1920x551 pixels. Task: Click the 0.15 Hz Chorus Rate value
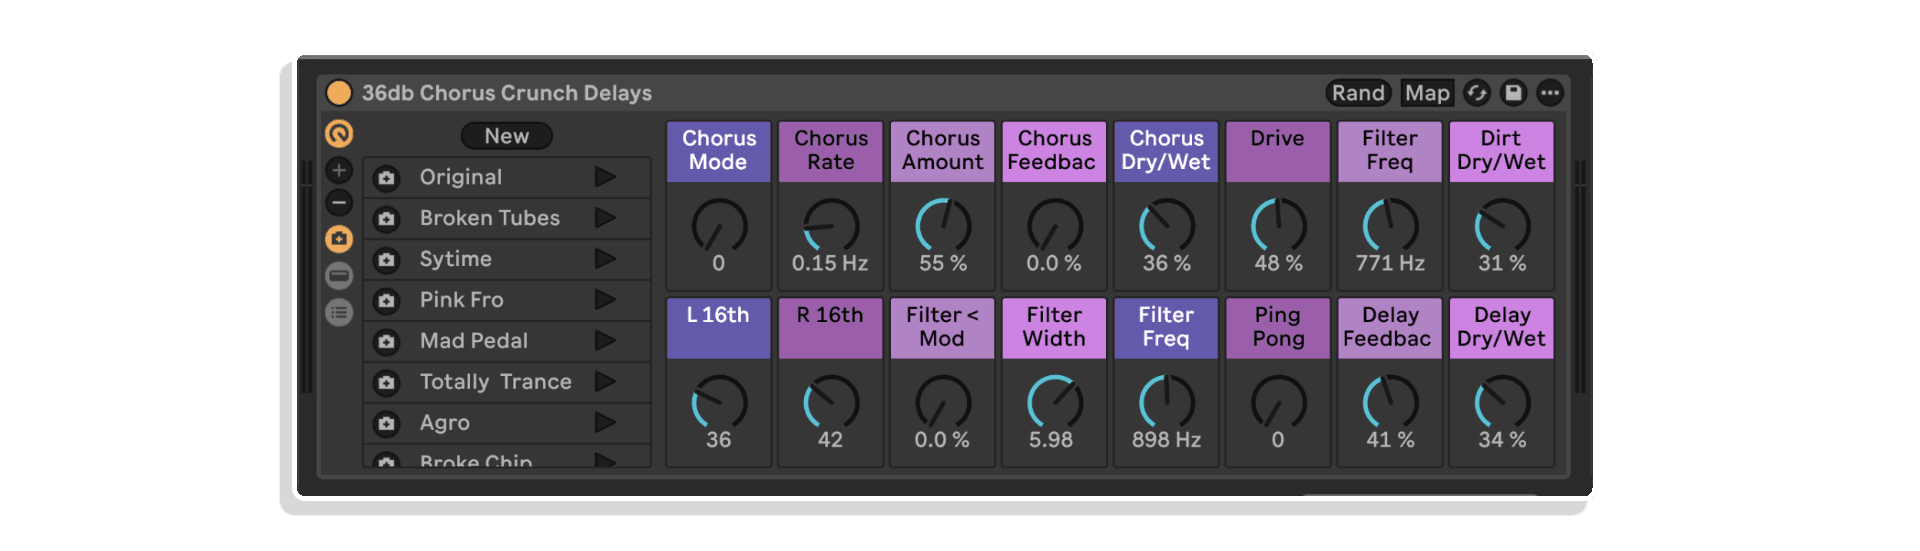(x=830, y=263)
